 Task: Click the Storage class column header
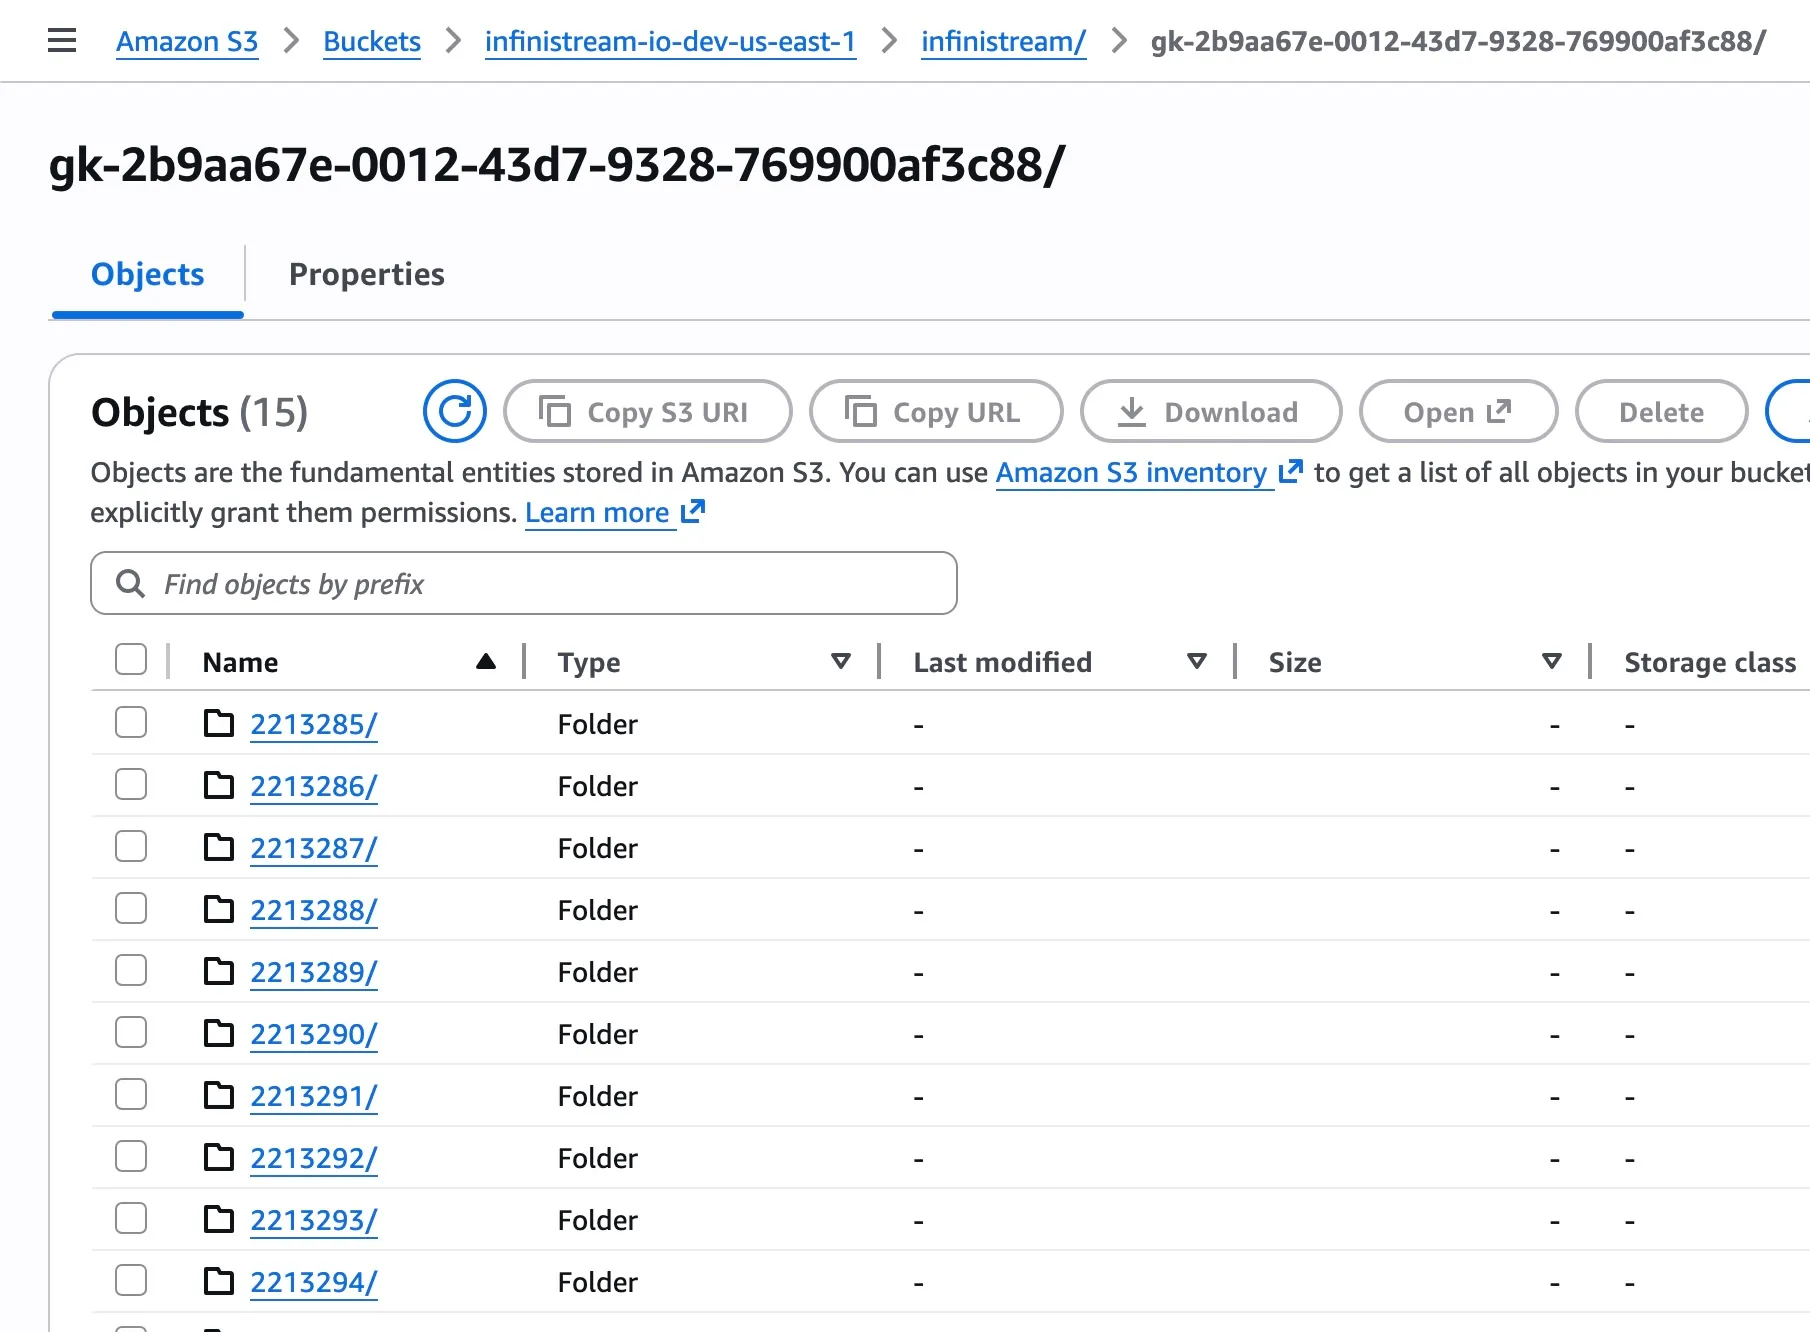click(x=1710, y=662)
